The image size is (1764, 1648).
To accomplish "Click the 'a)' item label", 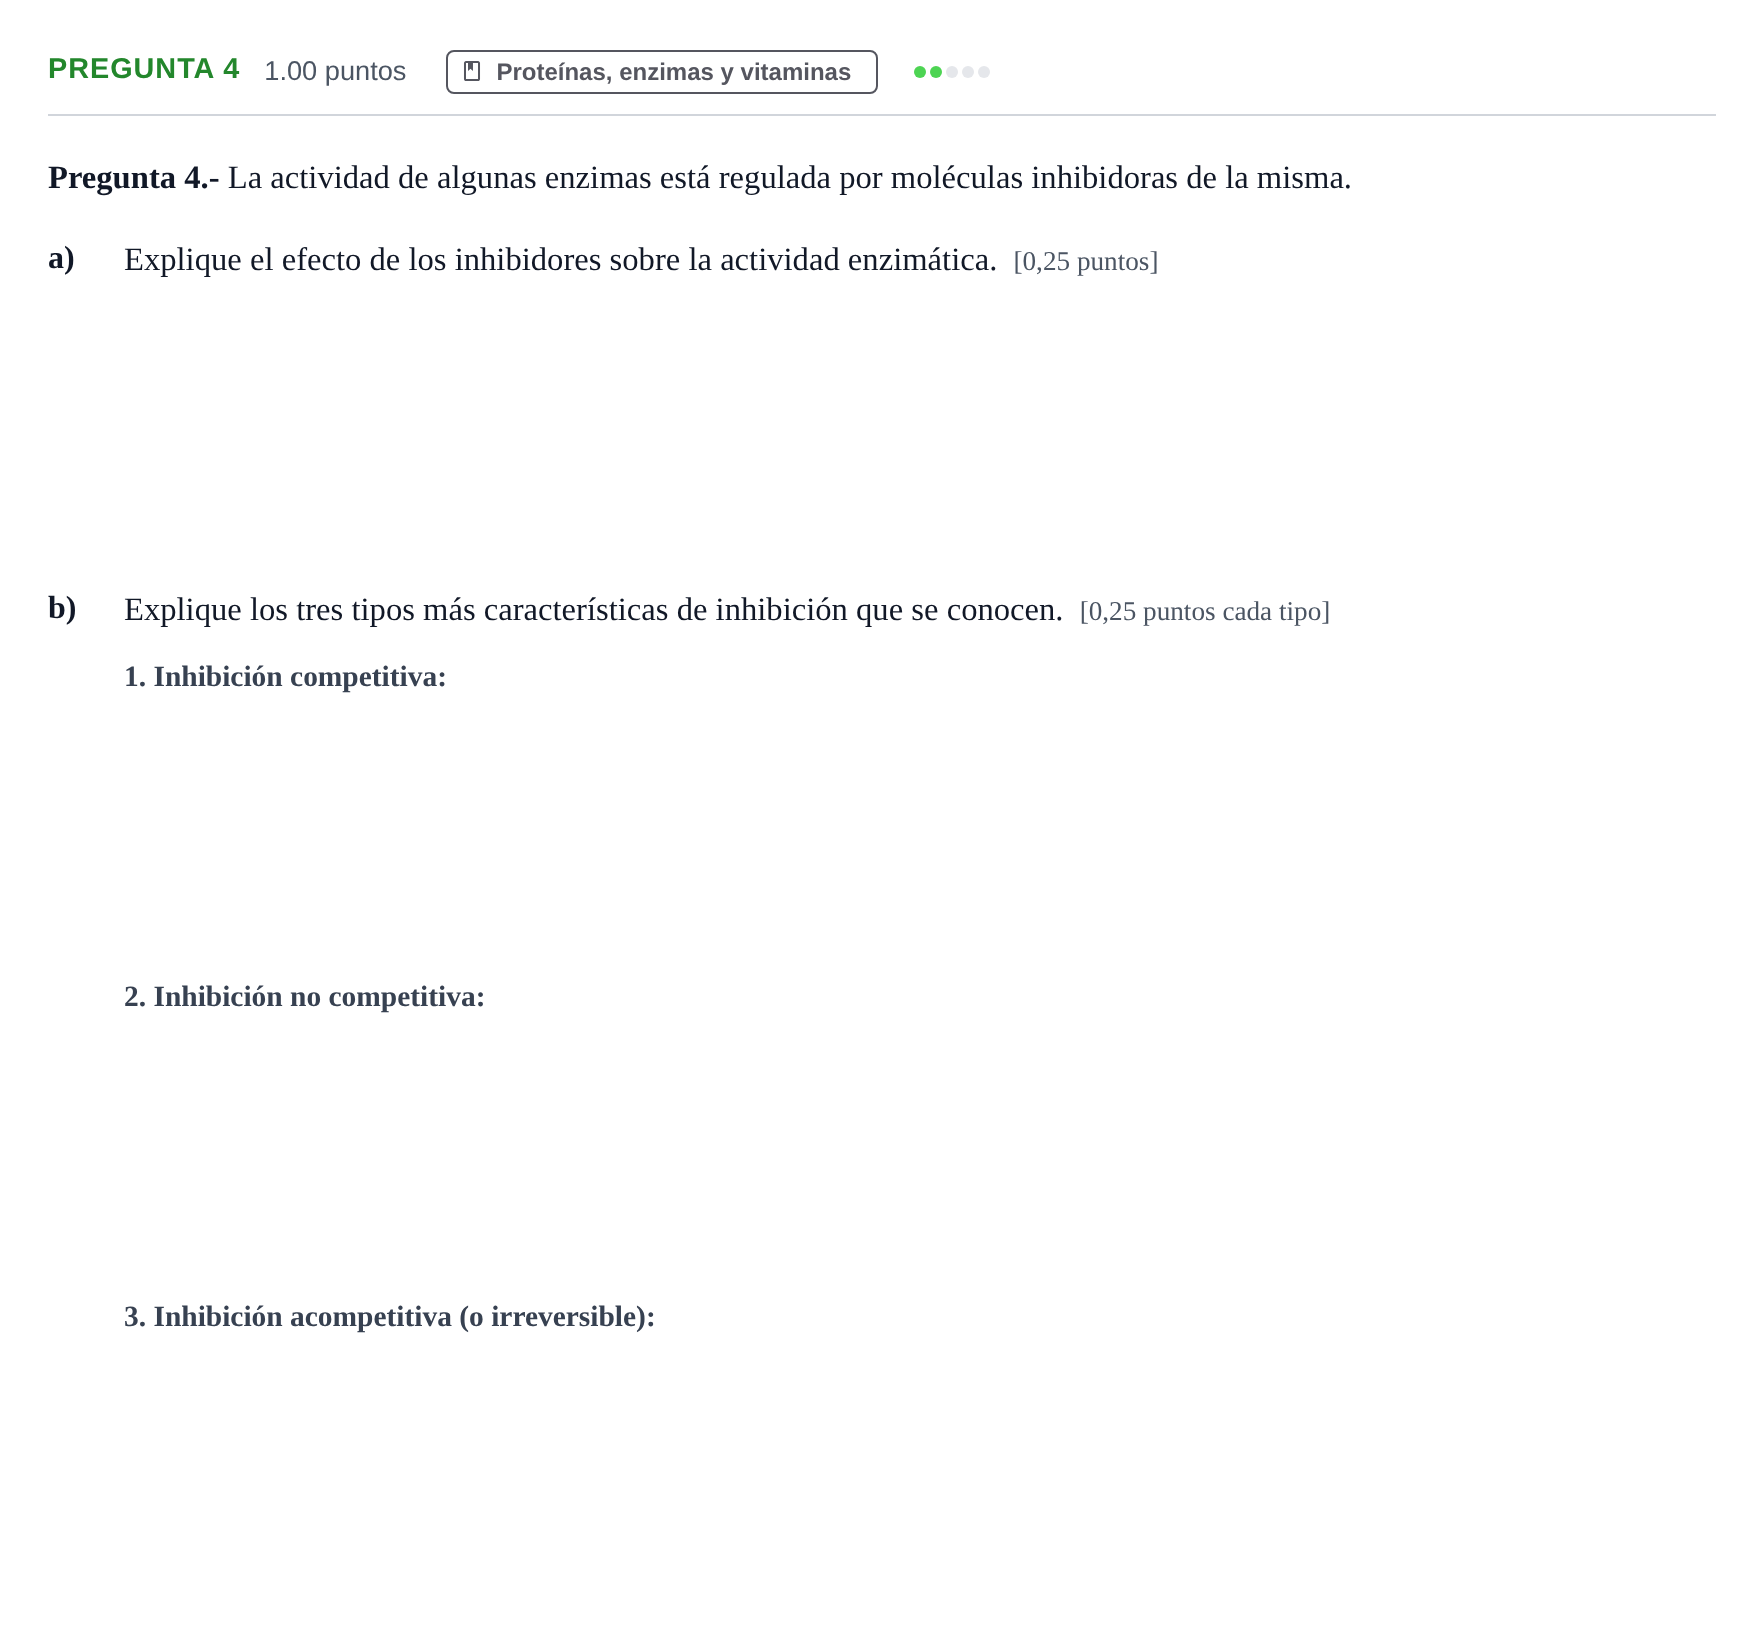I will coord(61,259).
